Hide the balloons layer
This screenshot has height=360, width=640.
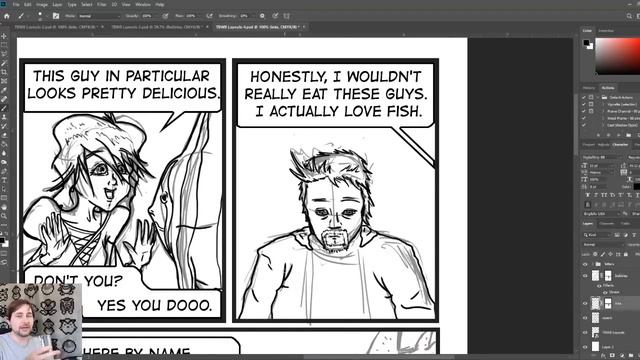click(x=585, y=276)
